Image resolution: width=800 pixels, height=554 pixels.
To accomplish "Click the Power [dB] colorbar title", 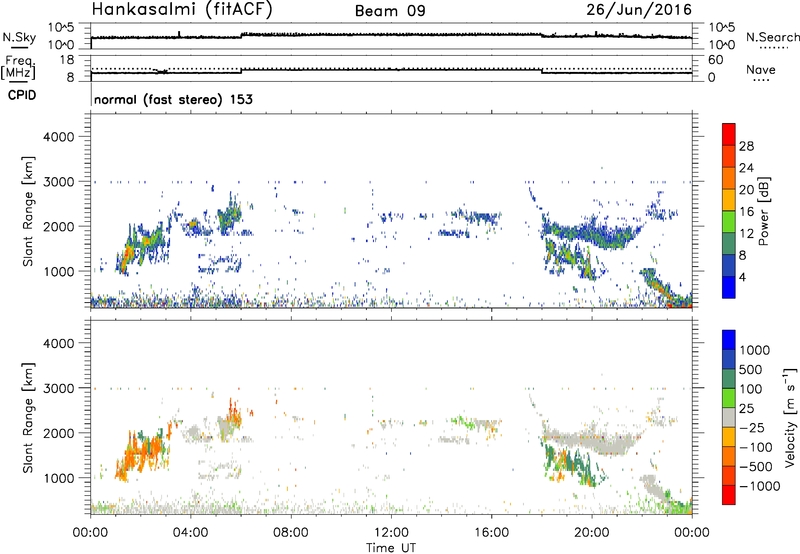I will (763, 212).
